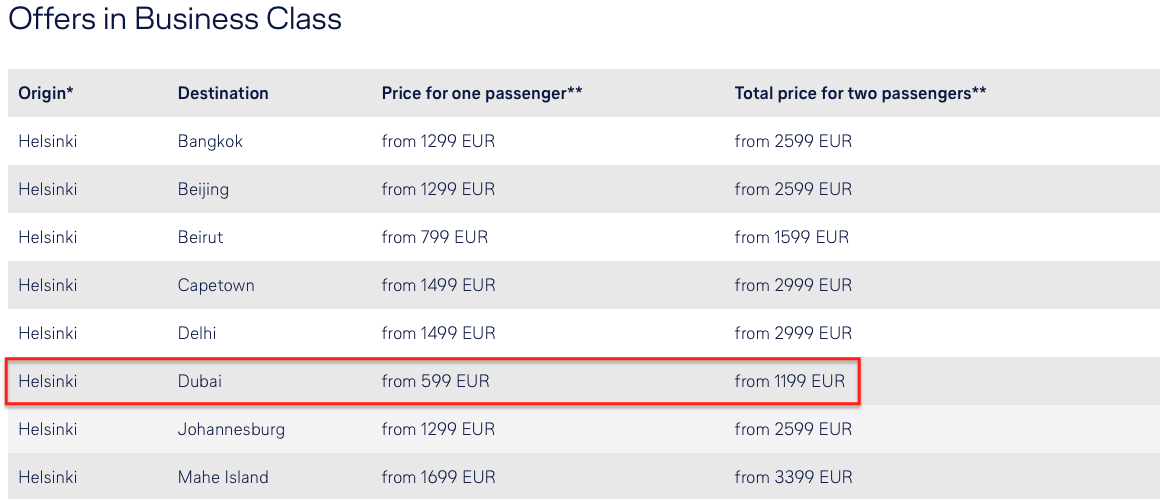Click the from 799 EUR Beirut price
The image size is (1169, 499).
pyautogui.click(x=435, y=237)
